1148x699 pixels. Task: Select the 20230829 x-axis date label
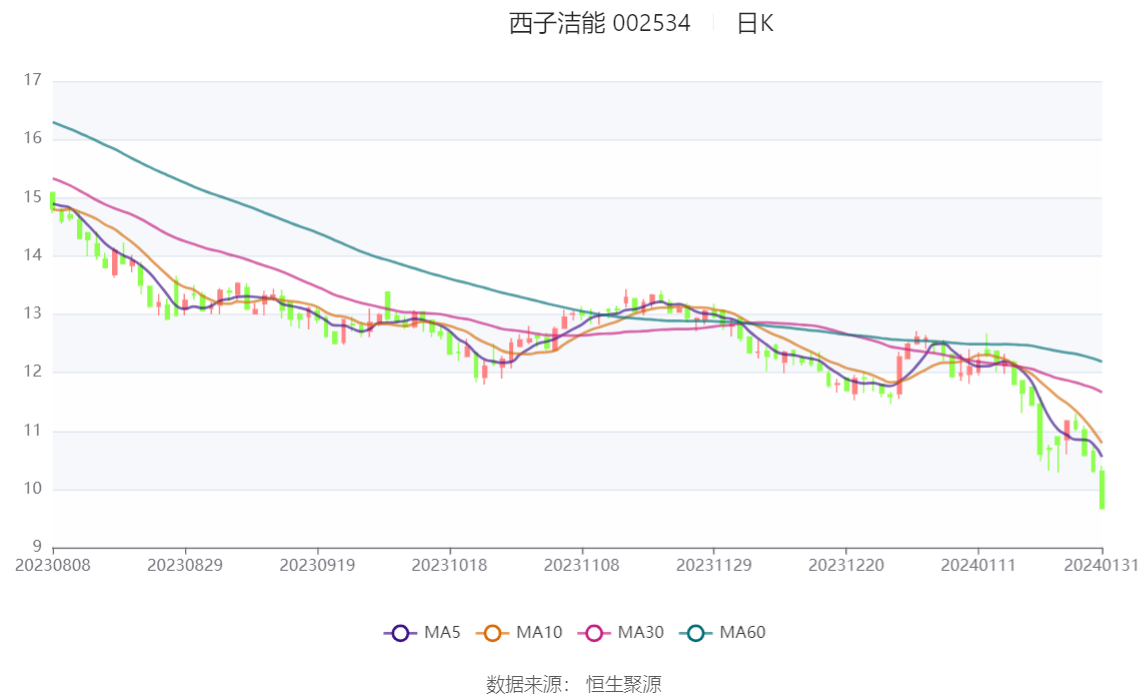pyautogui.click(x=185, y=565)
